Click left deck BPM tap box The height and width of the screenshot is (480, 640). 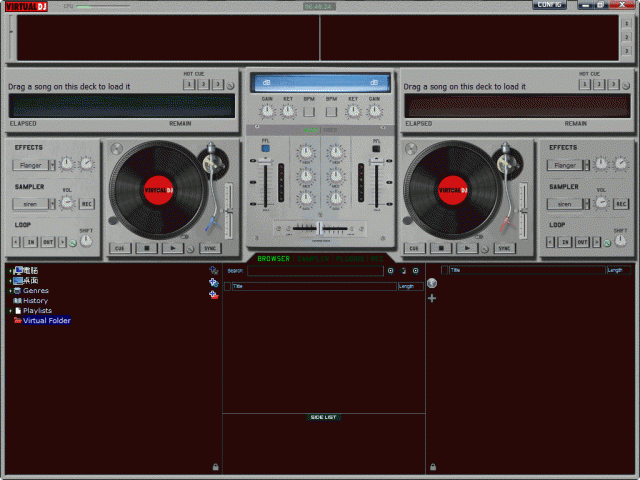click(x=309, y=111)
